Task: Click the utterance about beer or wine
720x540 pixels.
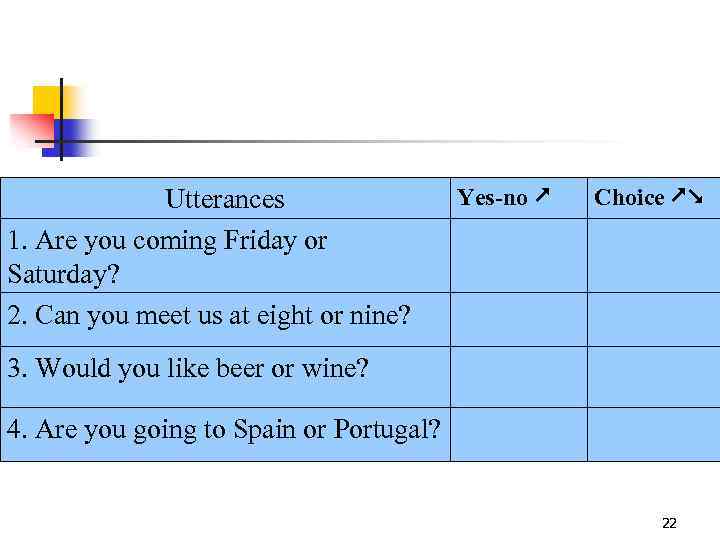Action: click(x=188, y=368)
